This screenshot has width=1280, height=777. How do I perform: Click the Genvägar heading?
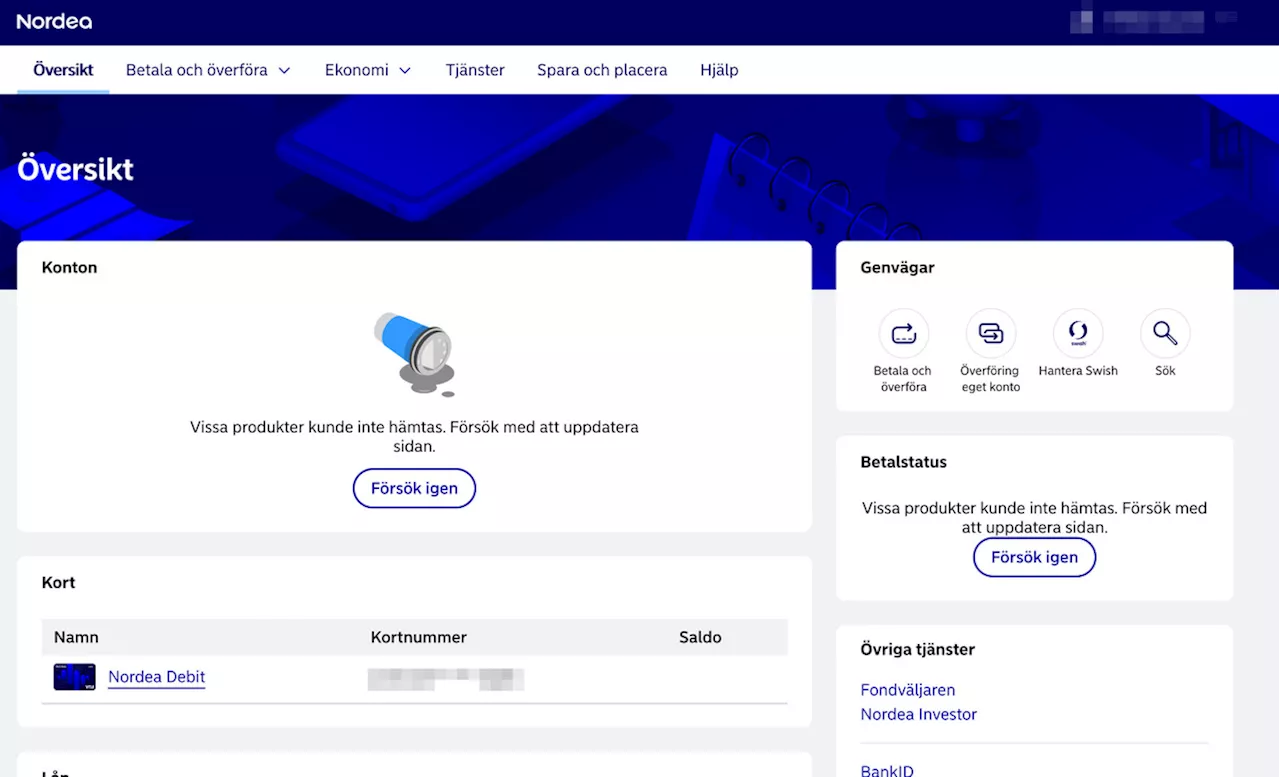pyautogui.click(x=897, y=268)
